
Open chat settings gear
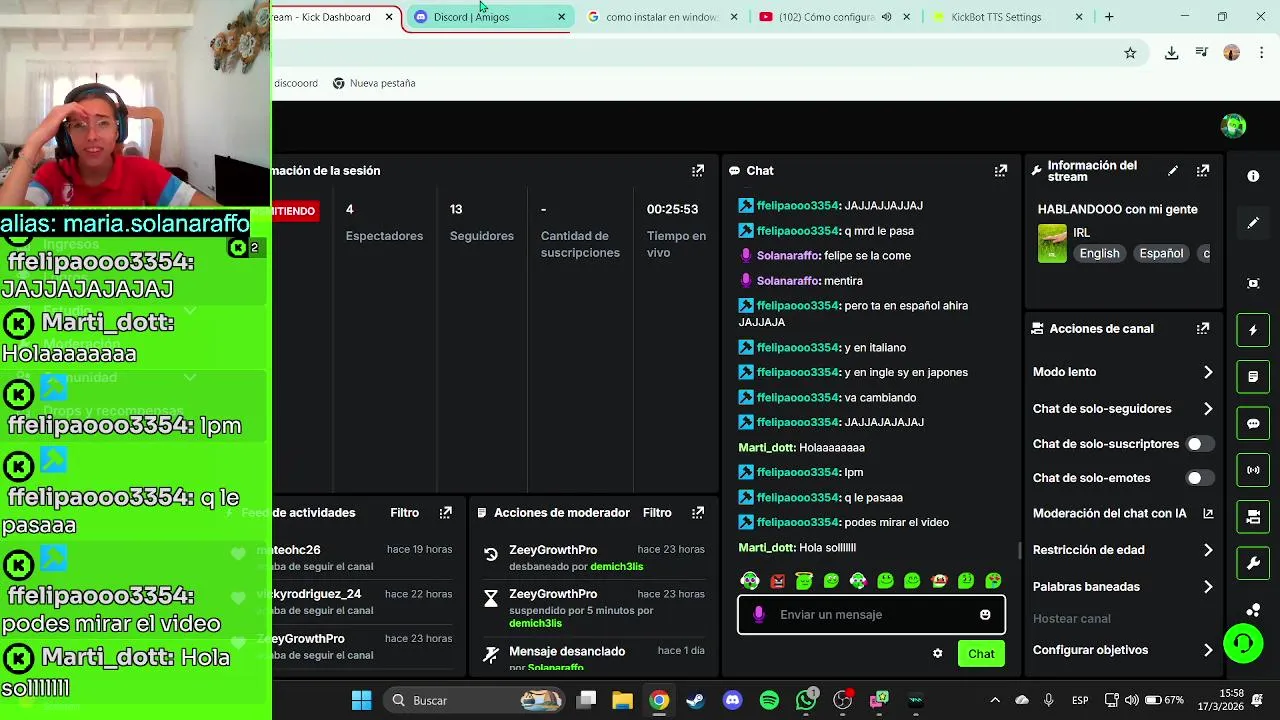pos(937,654)
